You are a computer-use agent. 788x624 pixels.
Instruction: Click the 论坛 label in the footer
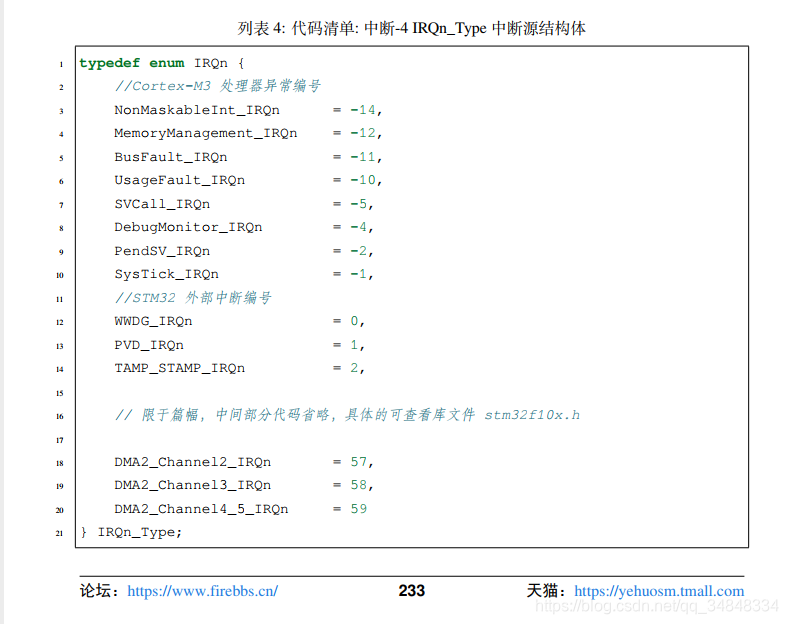click(100, 591)
